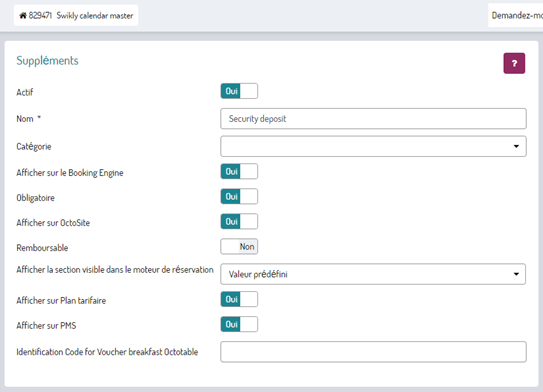
Task: Click the Obligatoire label text
Action: [x=35, y=198]
